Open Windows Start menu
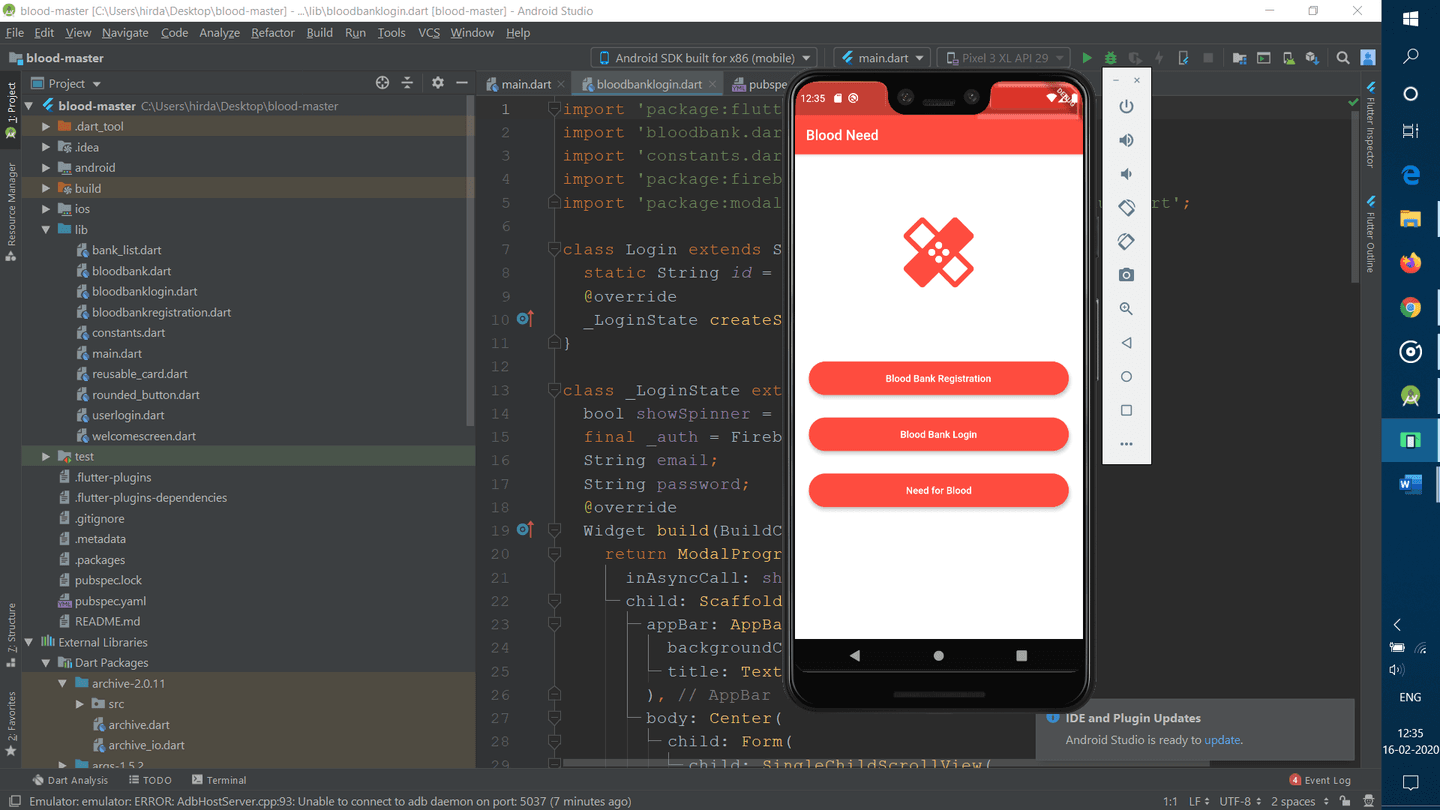 click(1411, 19)
